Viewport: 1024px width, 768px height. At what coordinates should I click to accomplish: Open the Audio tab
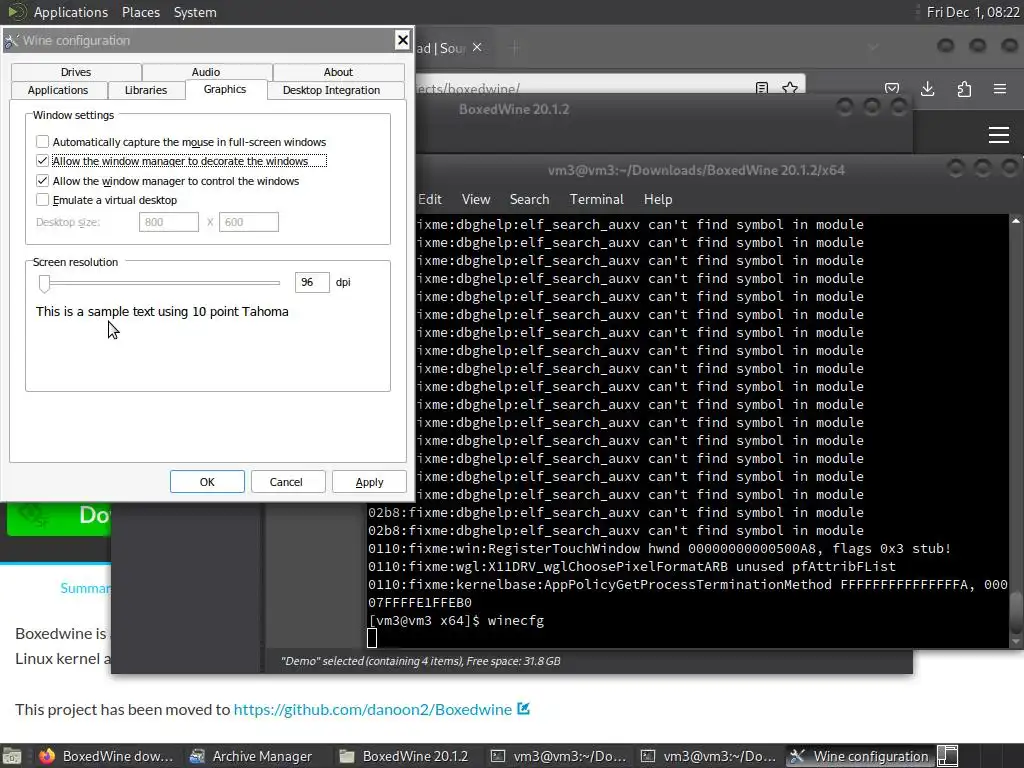pyautogui.click(x=206, y=72)
